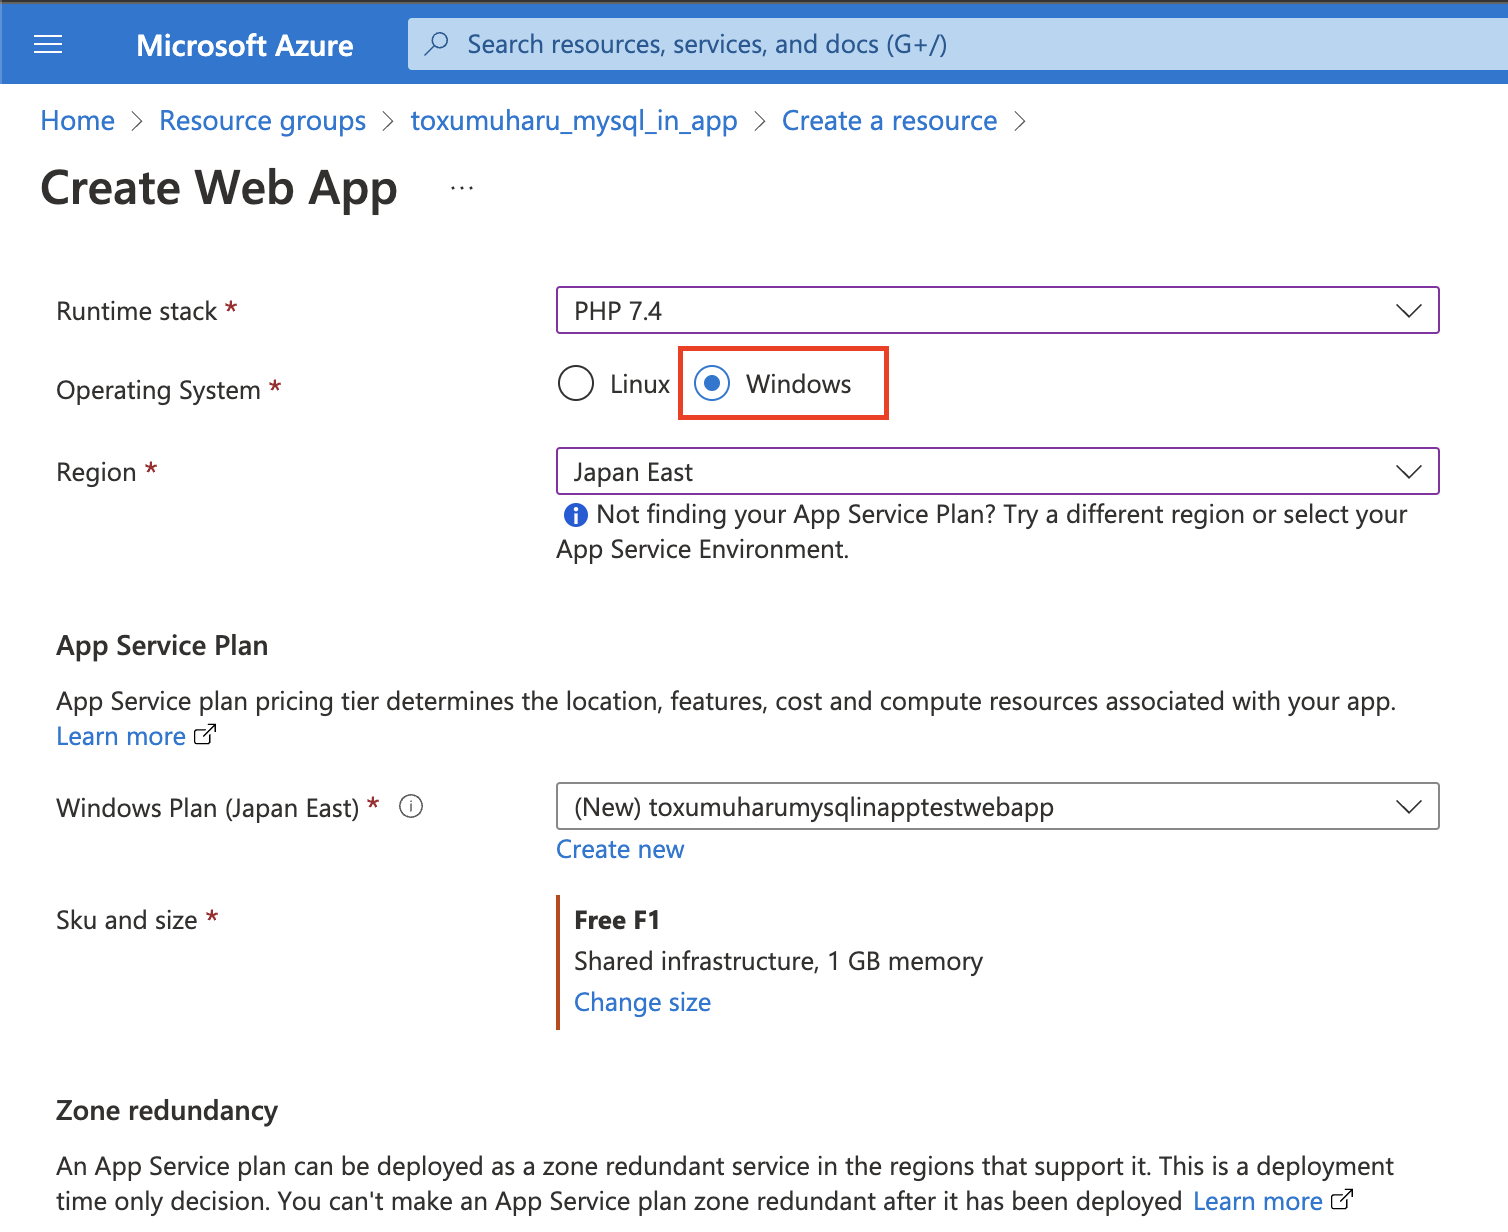Click Change size for Sku and size
The image size is (1508, 1232).
coord(642,1001)
